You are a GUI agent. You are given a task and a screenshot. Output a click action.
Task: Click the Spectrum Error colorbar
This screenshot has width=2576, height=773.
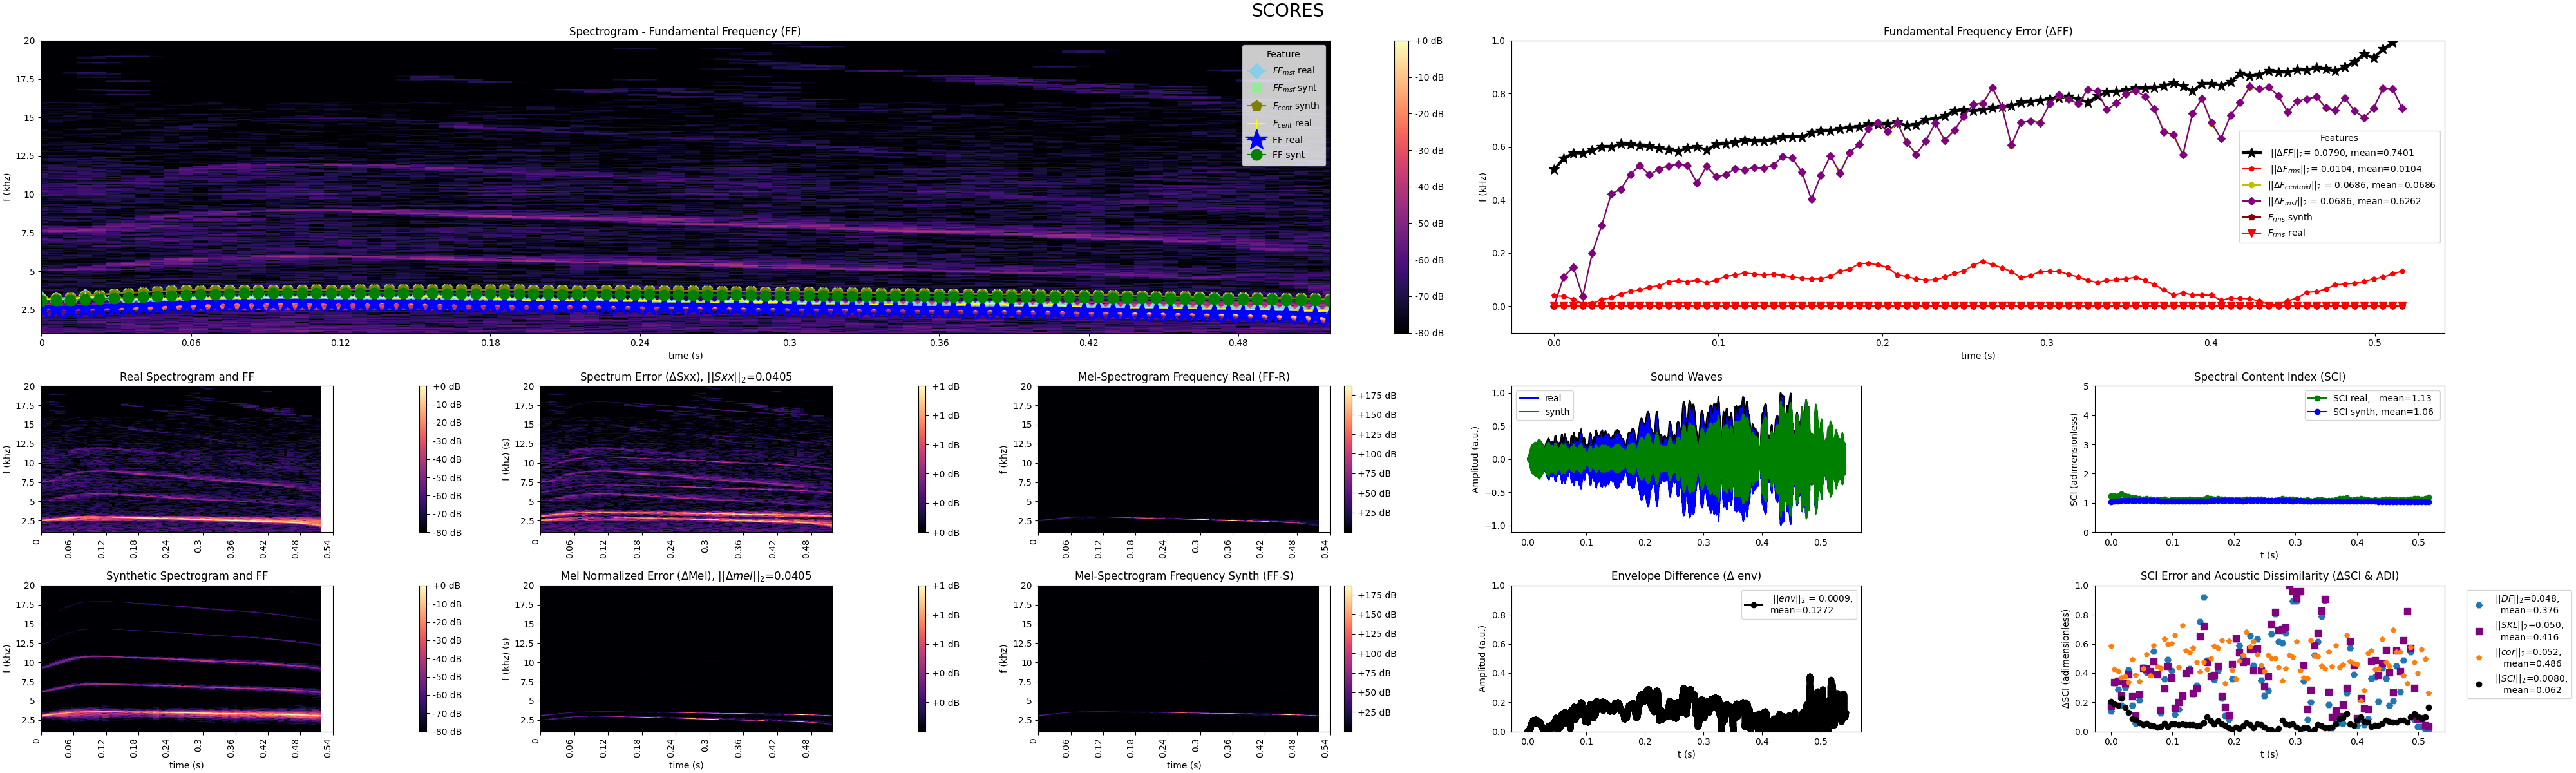tap(923, 459)
